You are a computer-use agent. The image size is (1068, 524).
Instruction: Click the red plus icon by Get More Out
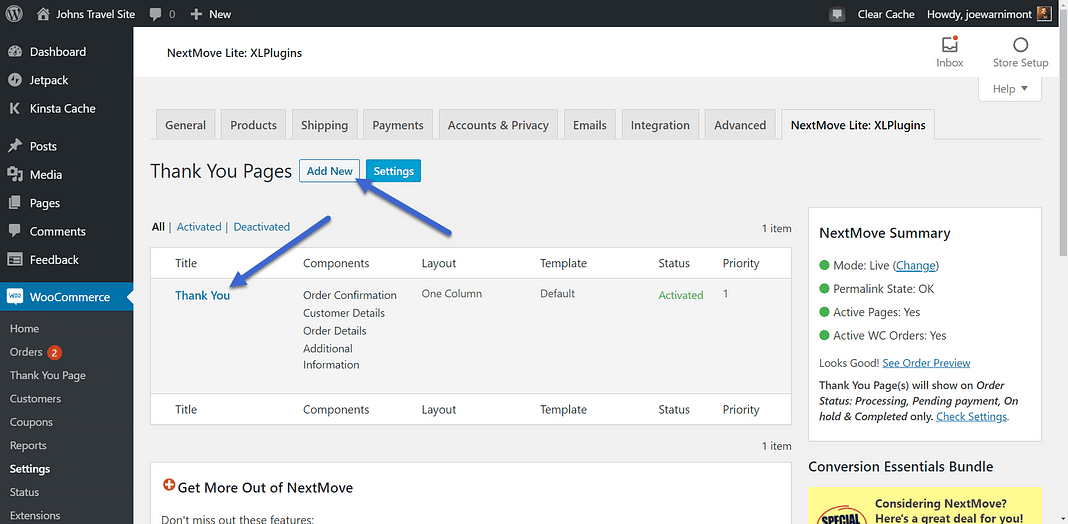170,485
